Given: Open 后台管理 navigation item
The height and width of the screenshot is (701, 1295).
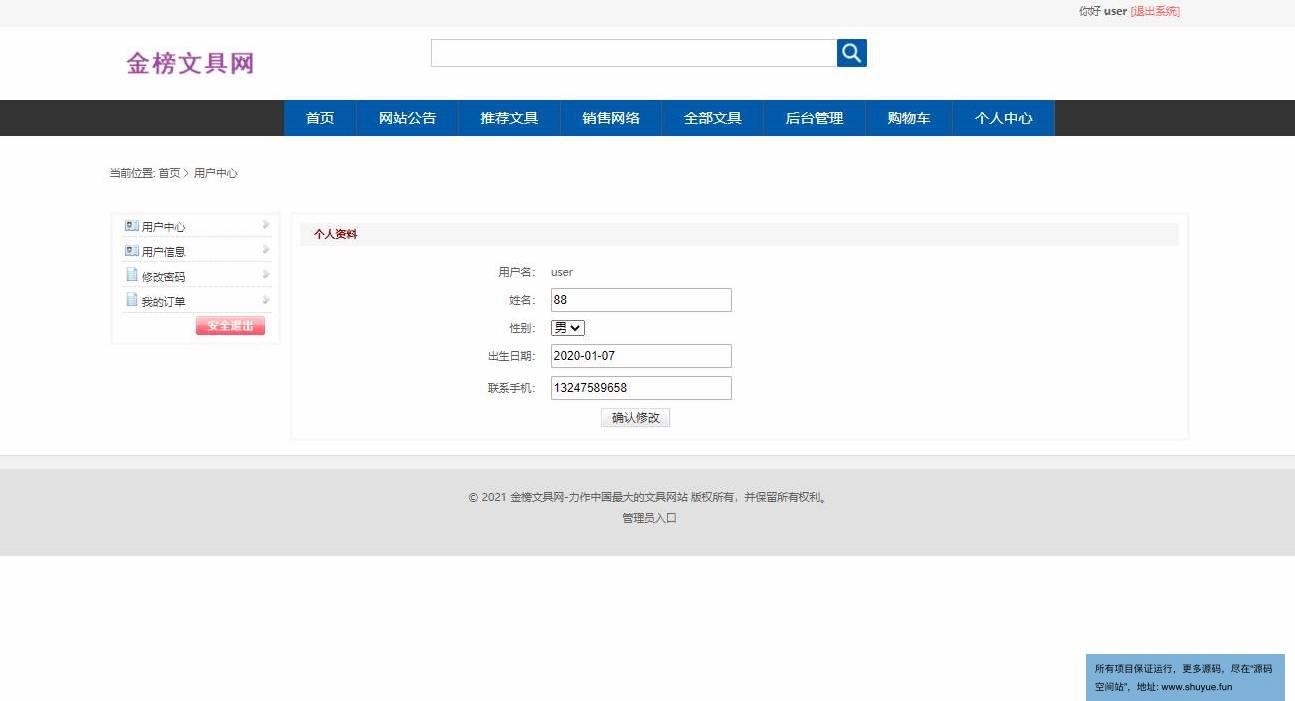Looking at the screenshot, I should 814,118.
